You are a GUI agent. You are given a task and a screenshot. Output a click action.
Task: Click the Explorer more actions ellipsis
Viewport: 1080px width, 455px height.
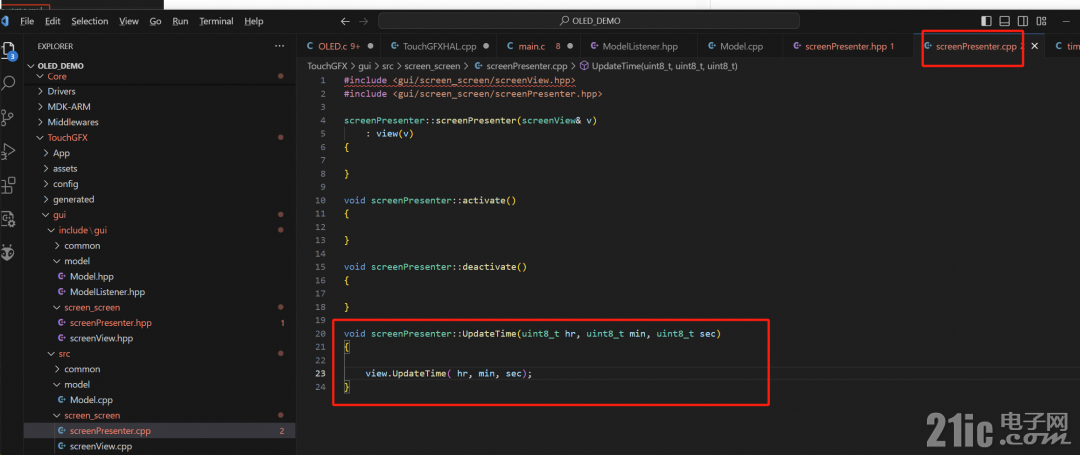[x=279, y=46]
